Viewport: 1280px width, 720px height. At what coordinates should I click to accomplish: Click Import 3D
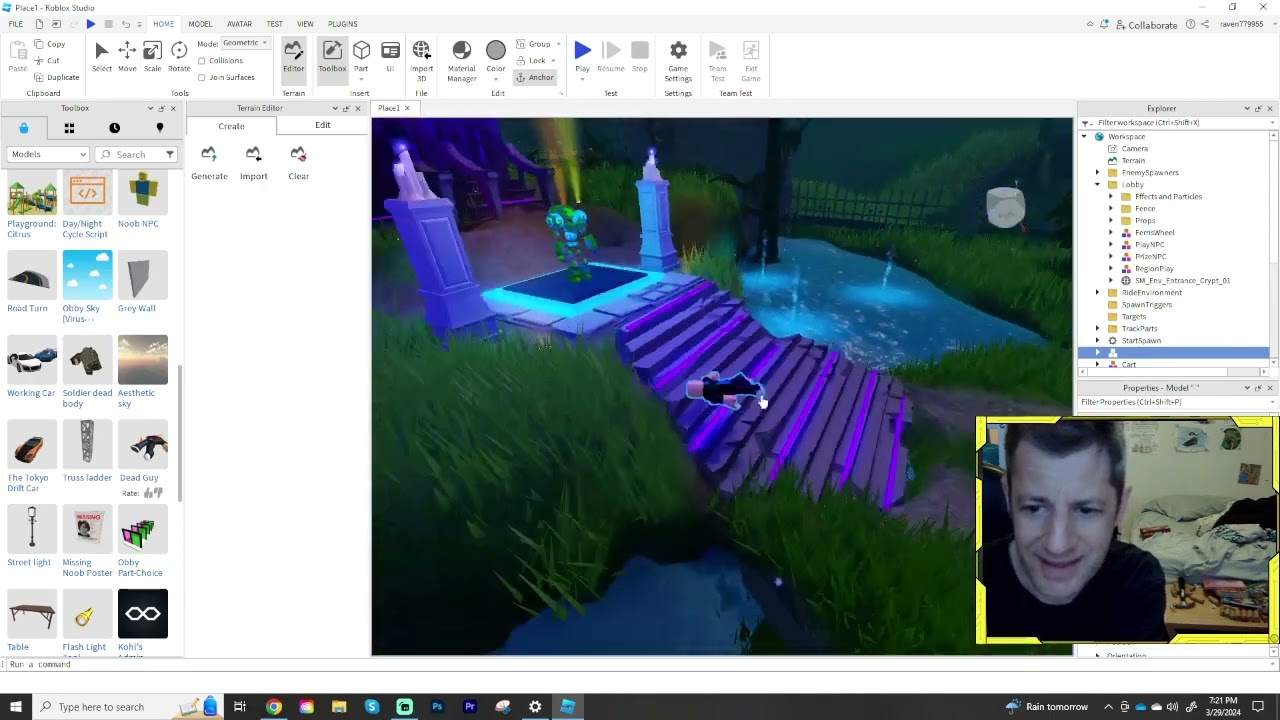421,61
